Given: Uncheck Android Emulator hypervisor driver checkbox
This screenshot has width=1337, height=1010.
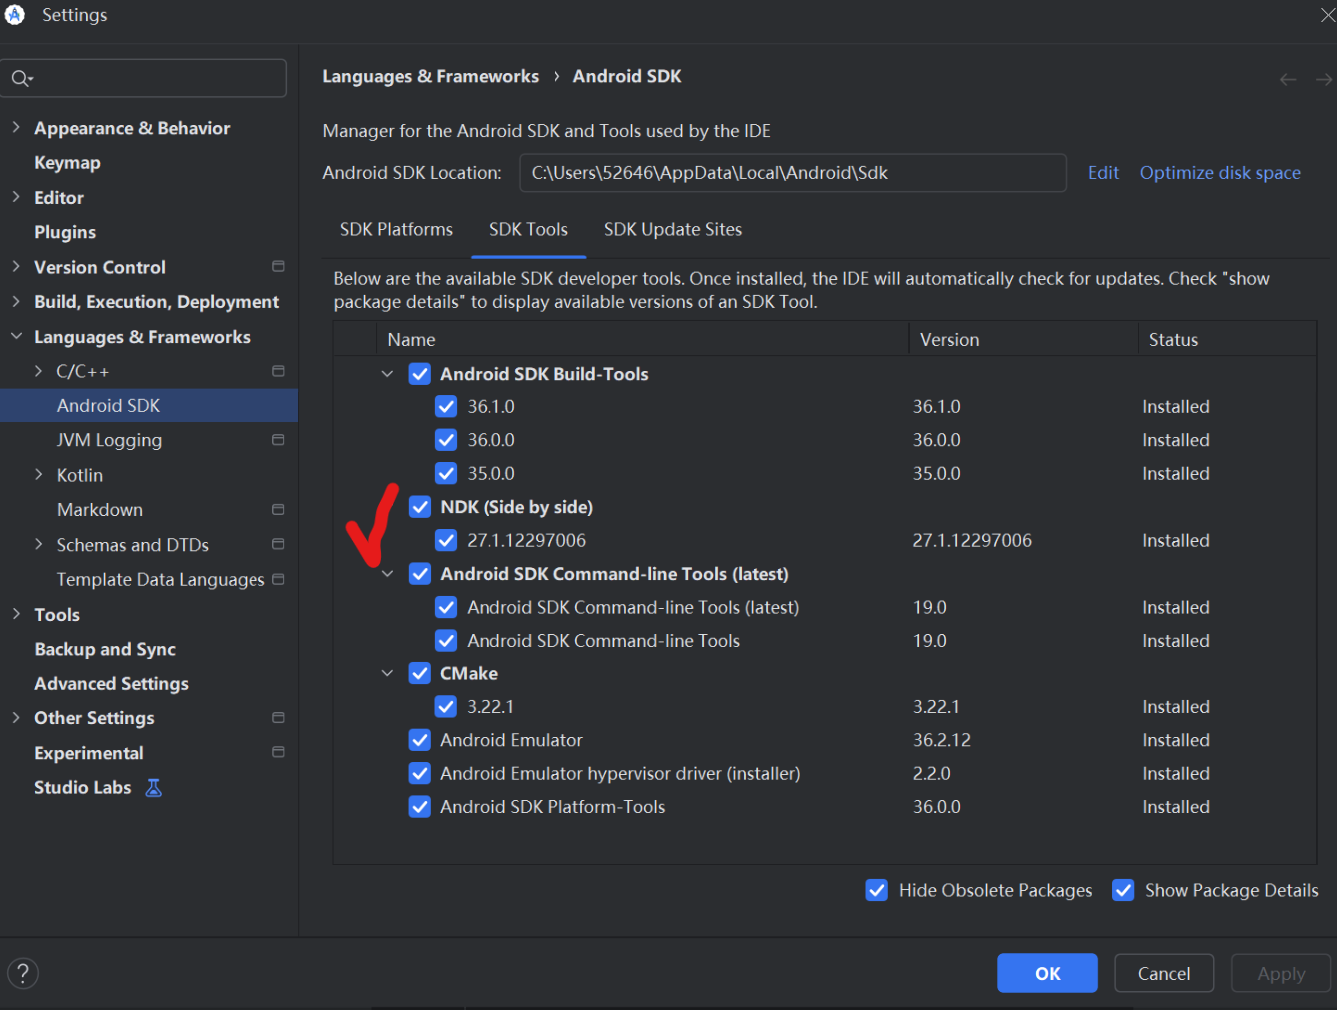Looking at the screenshot, I should [x=420, y=774].
